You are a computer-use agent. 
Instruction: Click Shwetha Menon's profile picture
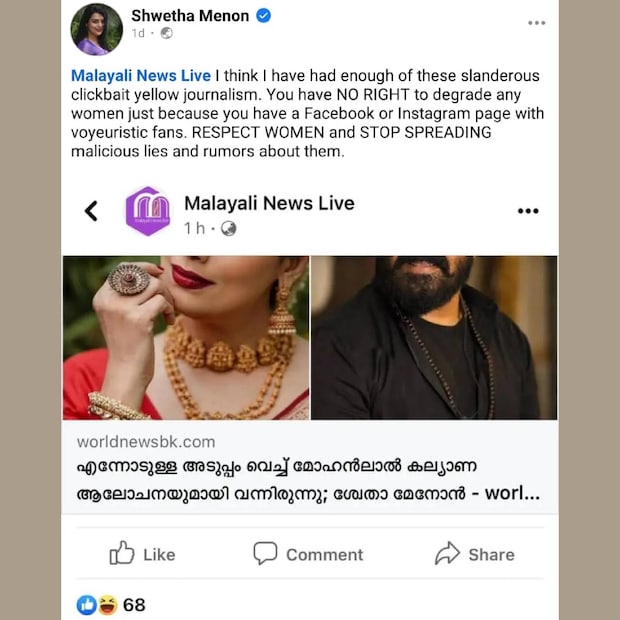pyautogui.click(x=96, y=29)
